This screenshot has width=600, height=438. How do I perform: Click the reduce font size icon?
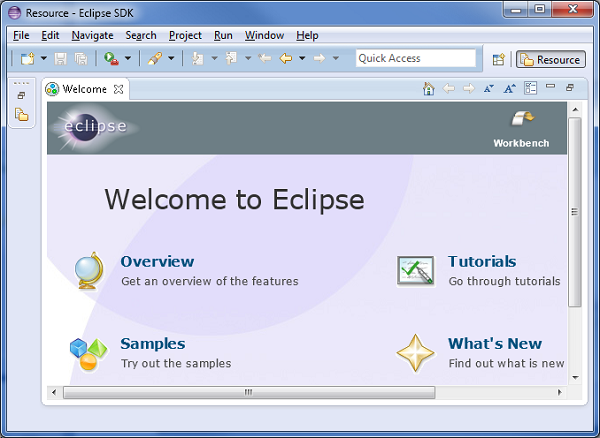click(489, 89)
